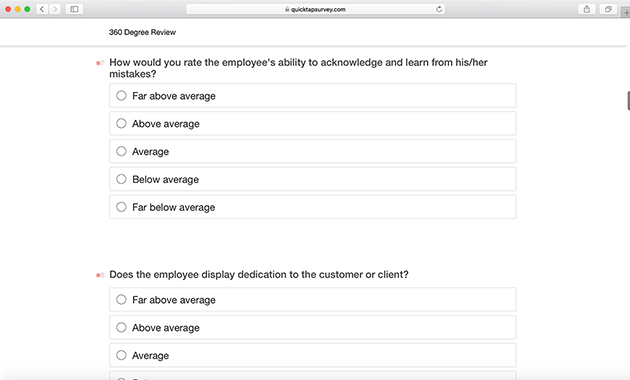Open the Share icon in the toolbar
Image resolution: width=630 pixels, height=380 pixels.
[x=587, y=9]
